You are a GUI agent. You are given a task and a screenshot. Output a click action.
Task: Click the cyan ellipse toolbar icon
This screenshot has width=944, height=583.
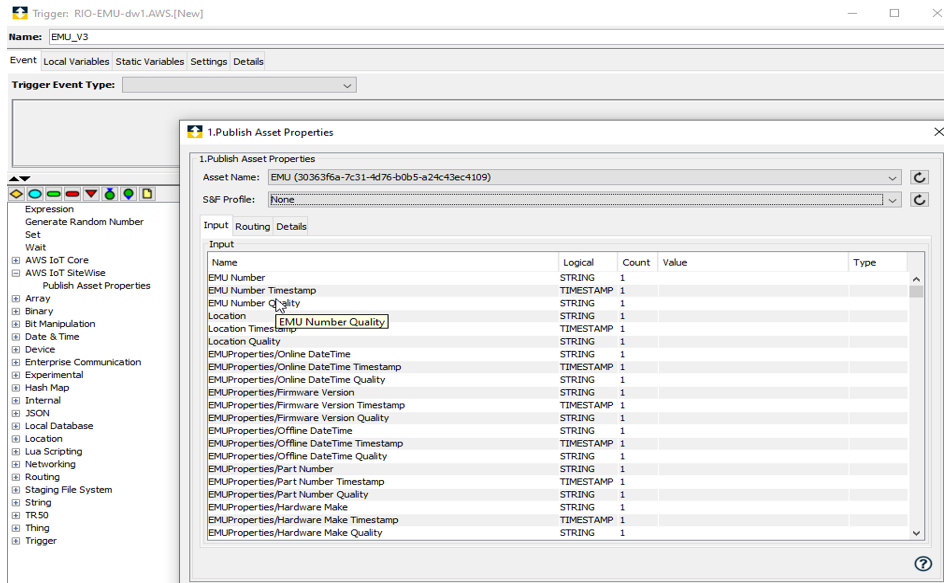[x=35, y=194]
